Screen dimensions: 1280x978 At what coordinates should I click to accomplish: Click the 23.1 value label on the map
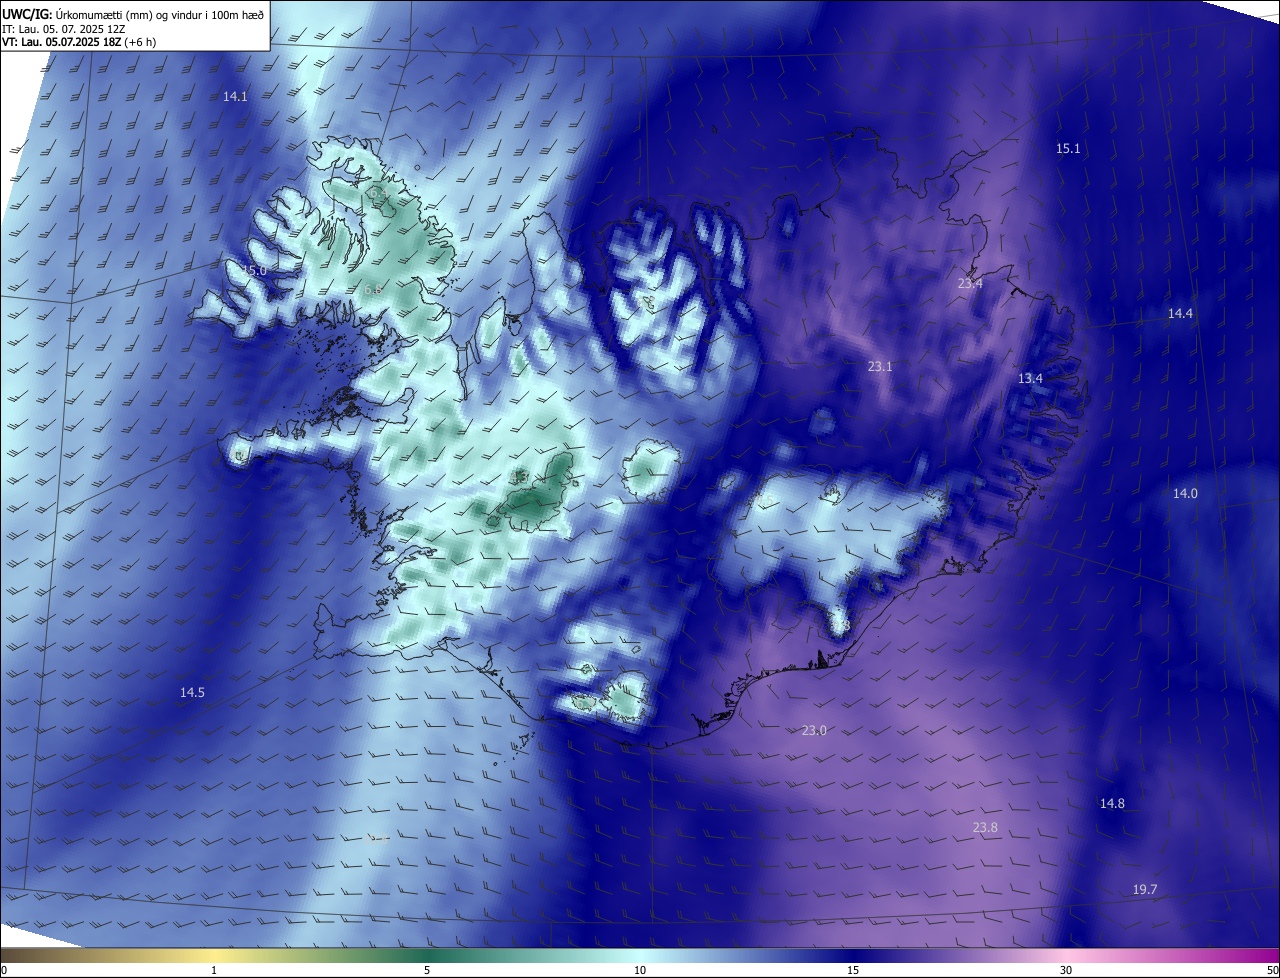(880, 366)
